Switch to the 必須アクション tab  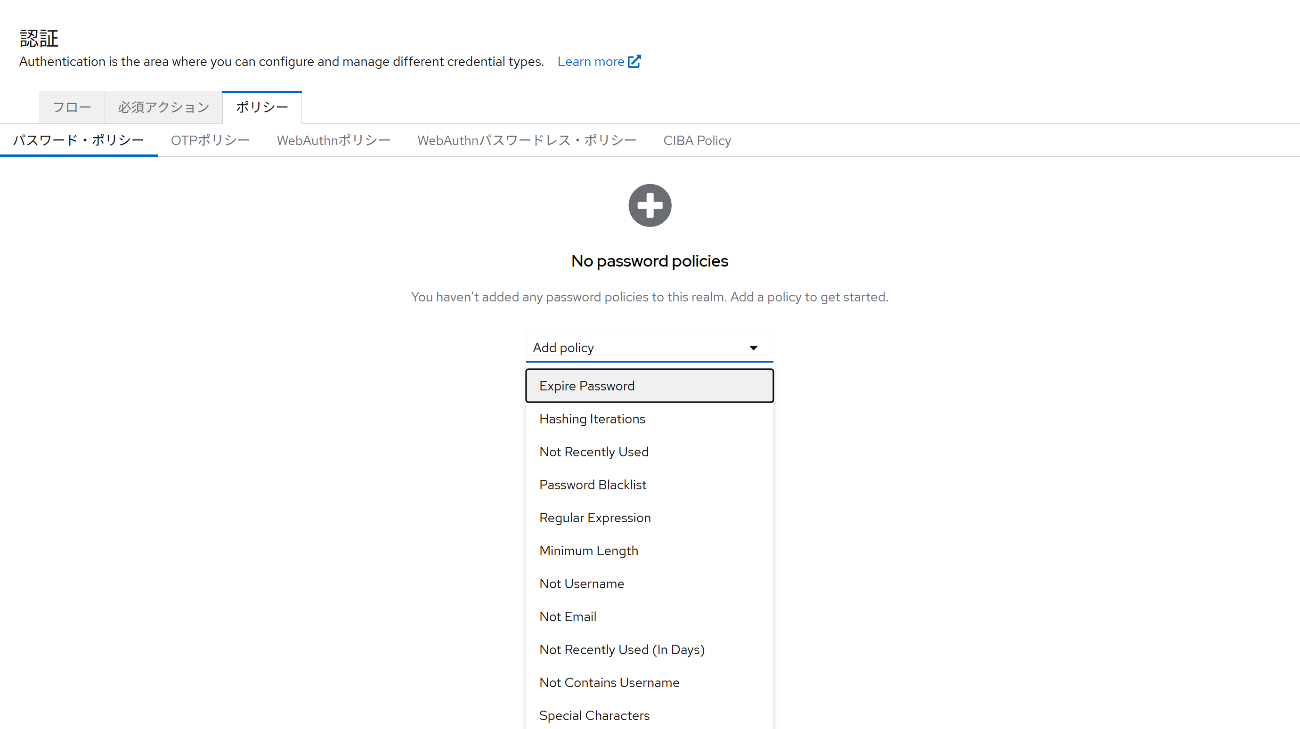[x=163, y=107]
